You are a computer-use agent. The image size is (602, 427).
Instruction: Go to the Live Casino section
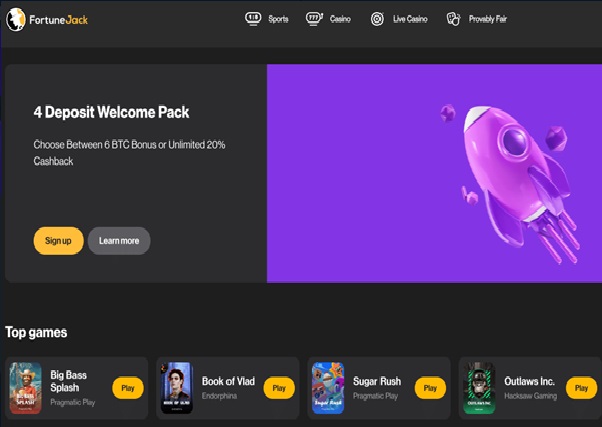tap(410, 19)
